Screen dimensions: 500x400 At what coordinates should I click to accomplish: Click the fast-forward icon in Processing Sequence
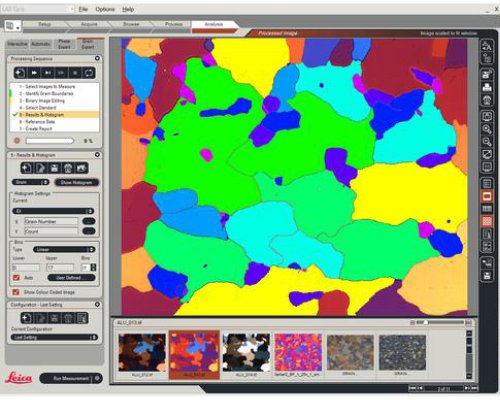point(34,73)
